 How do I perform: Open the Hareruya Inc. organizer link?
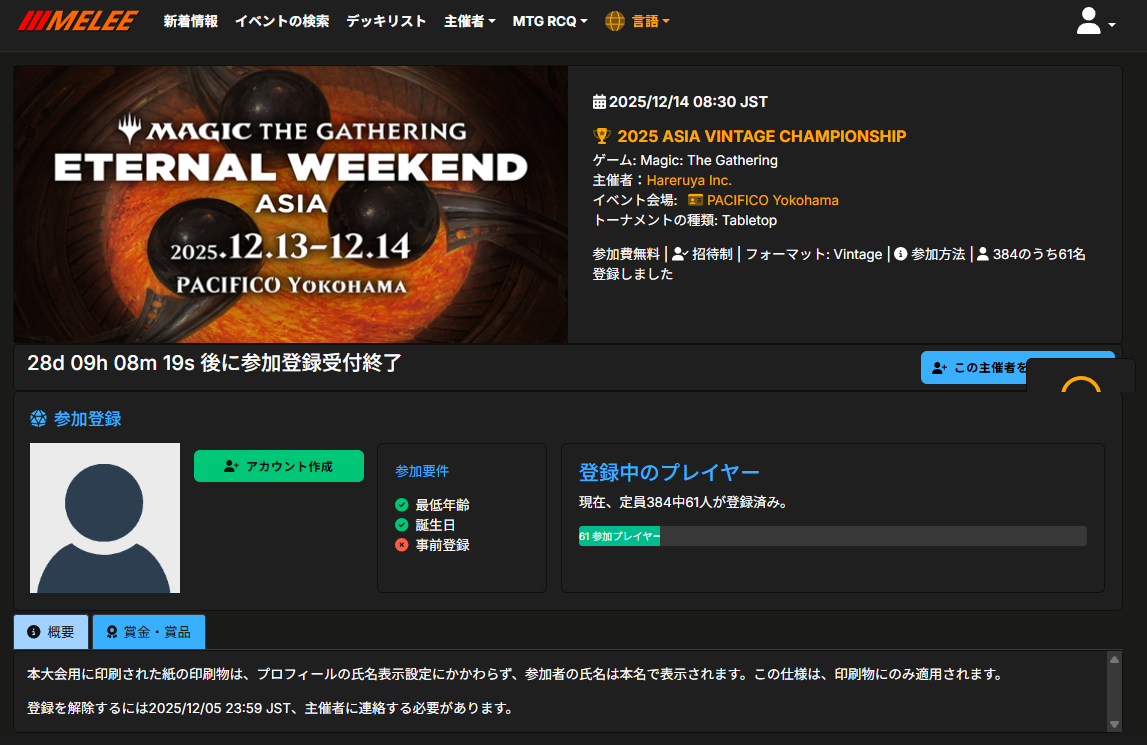click(689, 180)
